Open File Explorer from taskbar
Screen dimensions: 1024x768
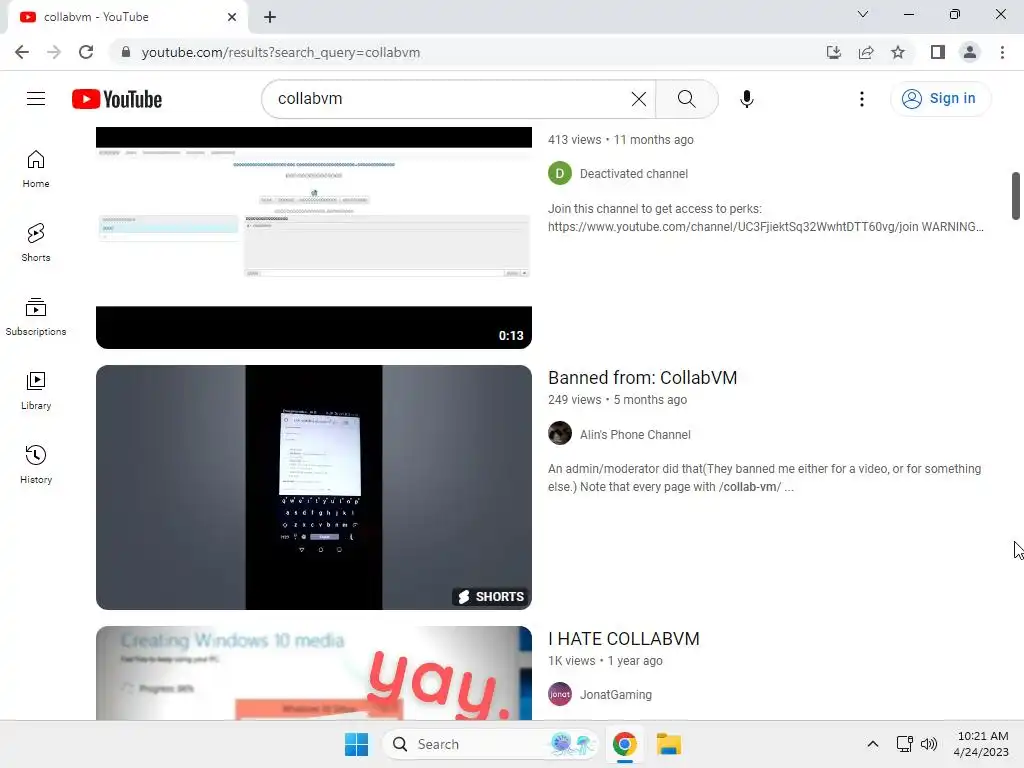point(669,744)
